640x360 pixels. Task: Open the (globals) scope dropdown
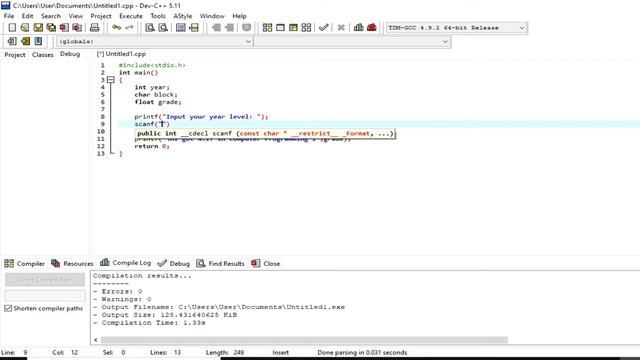click(x=154, y=41)
